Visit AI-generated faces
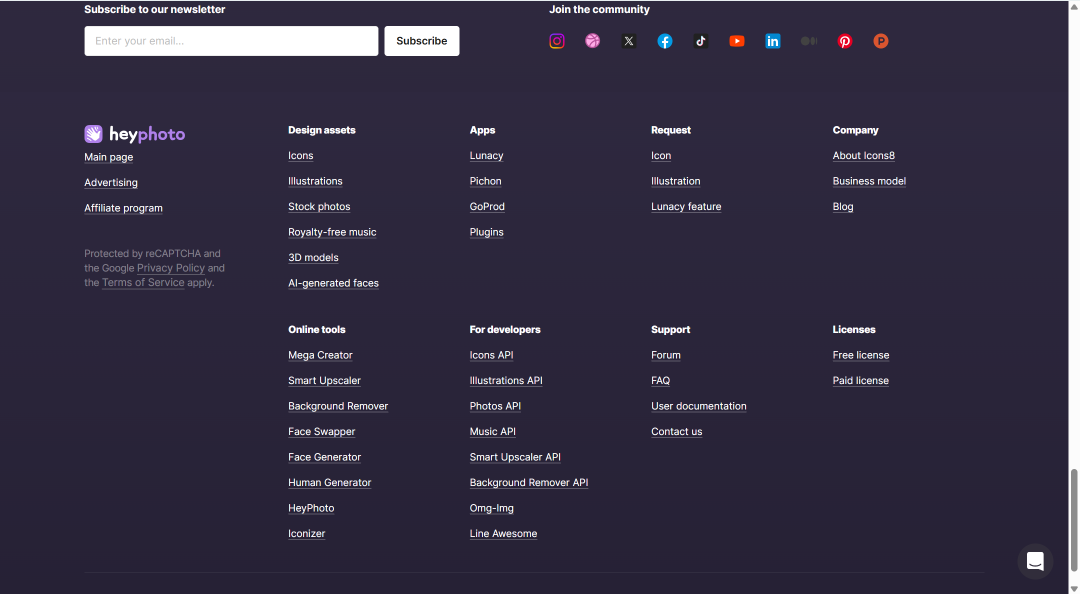Image resolution: width=1080 pixels, height=594 pixels. click(x=333, y=283)
